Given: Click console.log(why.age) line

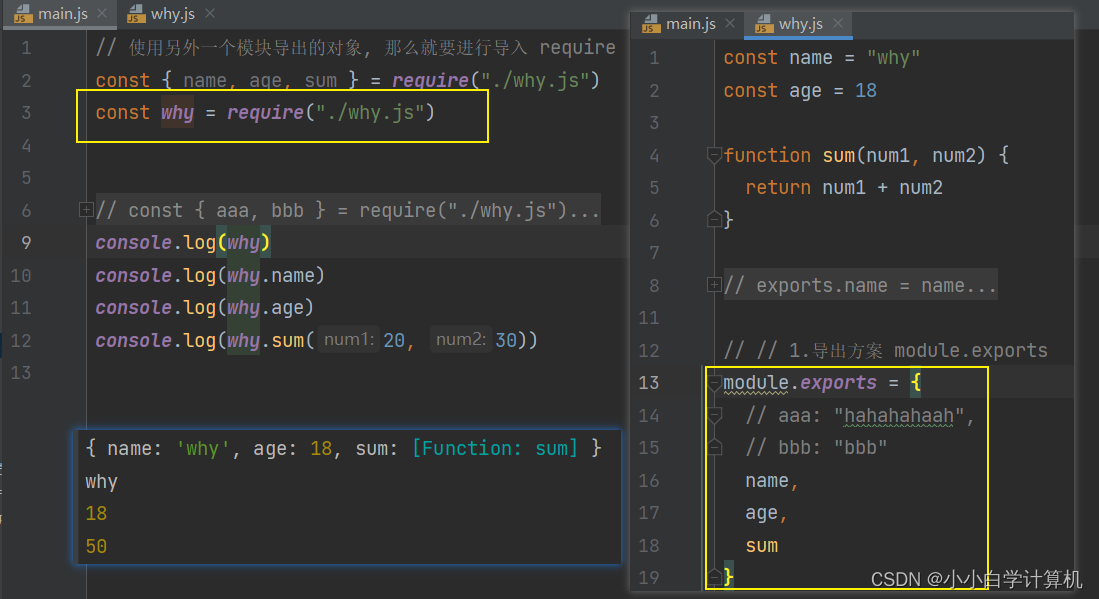Looking at the screenshot, I should (x=205, y=308).
